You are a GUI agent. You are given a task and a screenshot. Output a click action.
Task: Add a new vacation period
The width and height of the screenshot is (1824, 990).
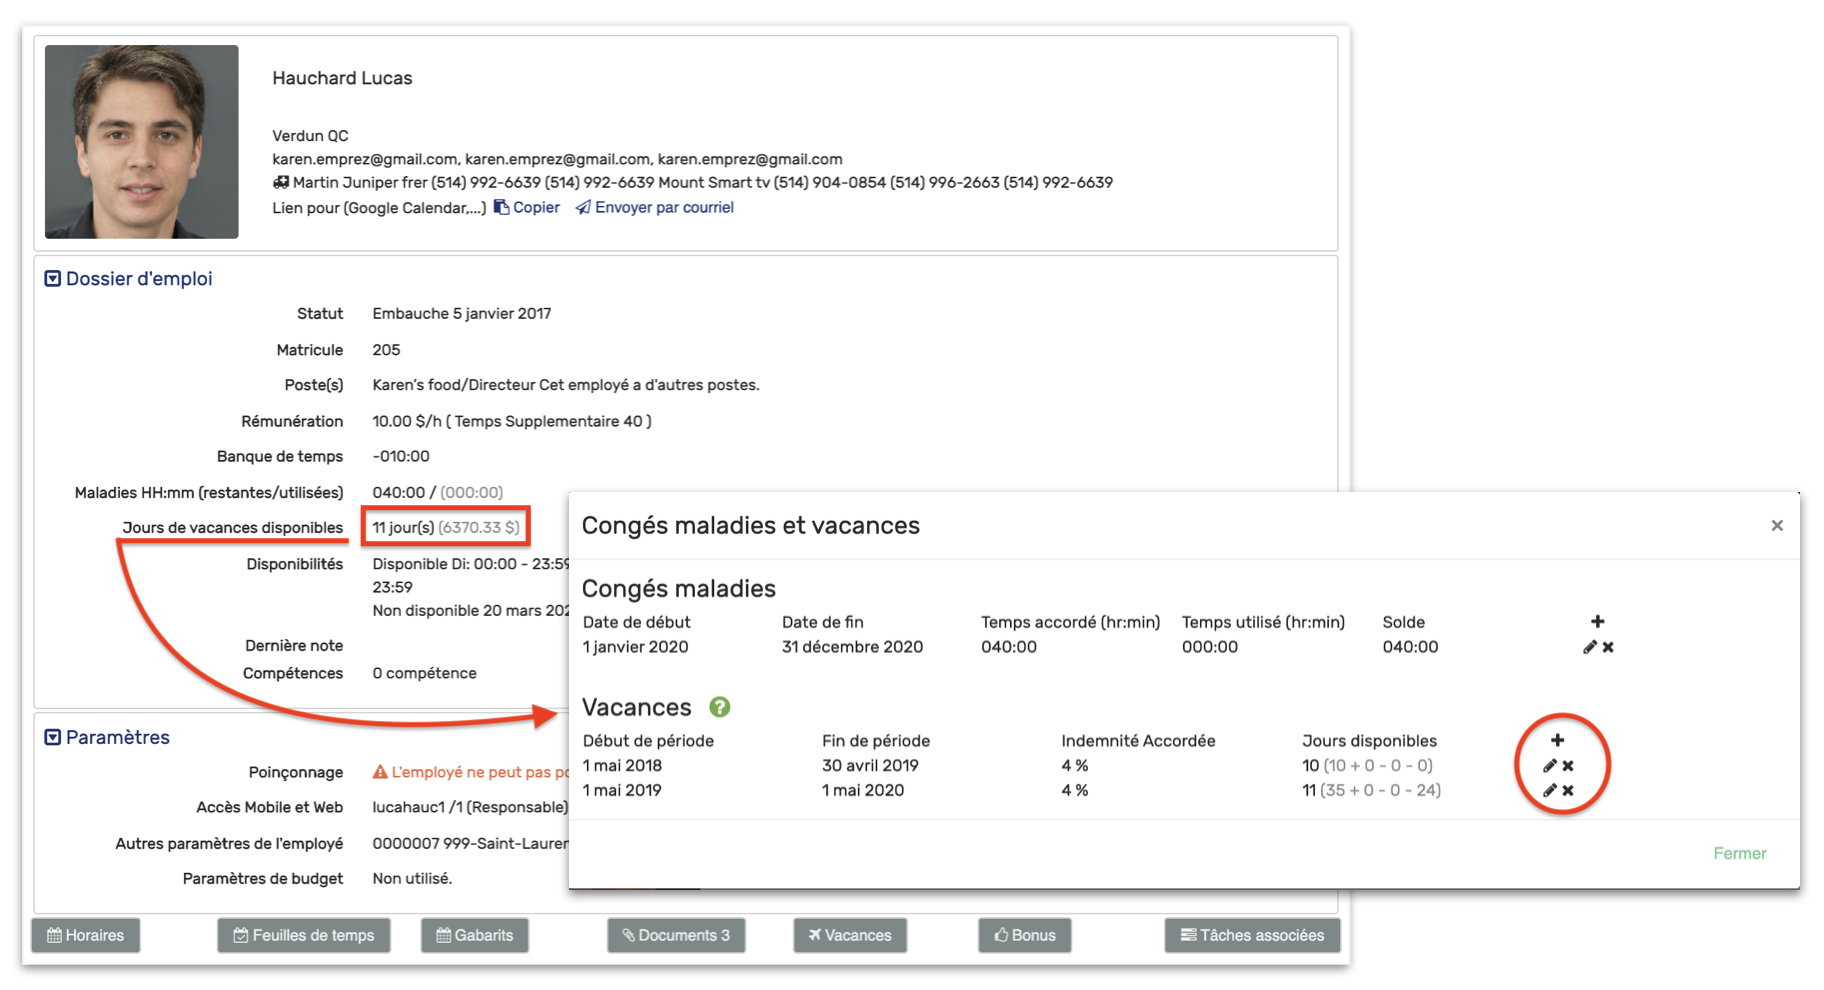click(x=1557, y=740)
